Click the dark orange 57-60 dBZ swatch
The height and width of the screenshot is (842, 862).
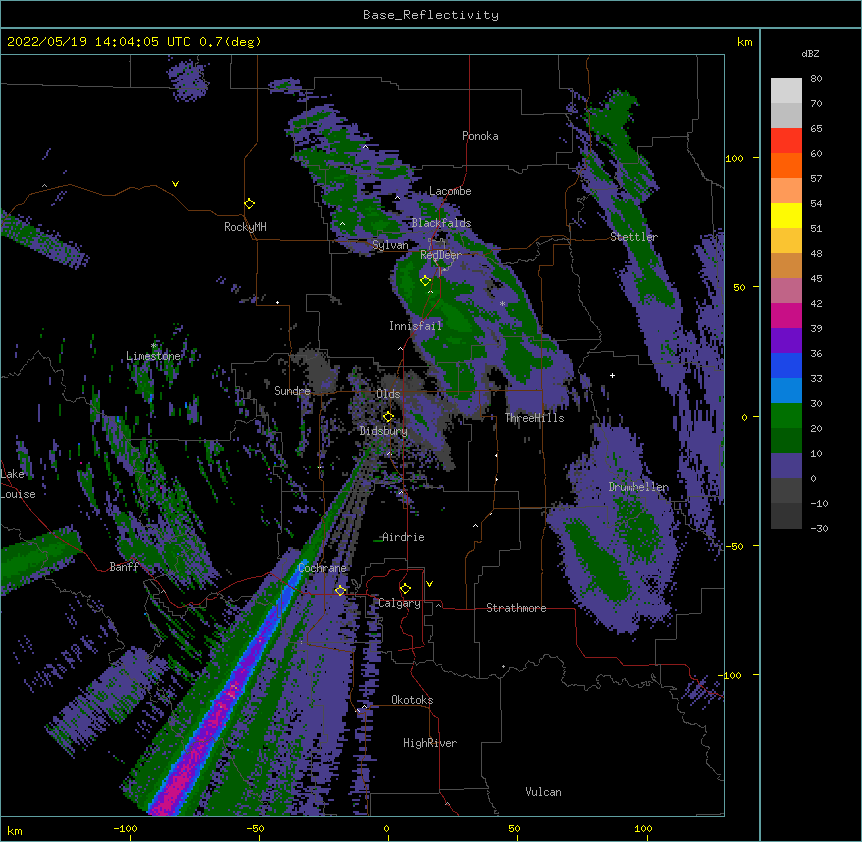click(786, 165)
